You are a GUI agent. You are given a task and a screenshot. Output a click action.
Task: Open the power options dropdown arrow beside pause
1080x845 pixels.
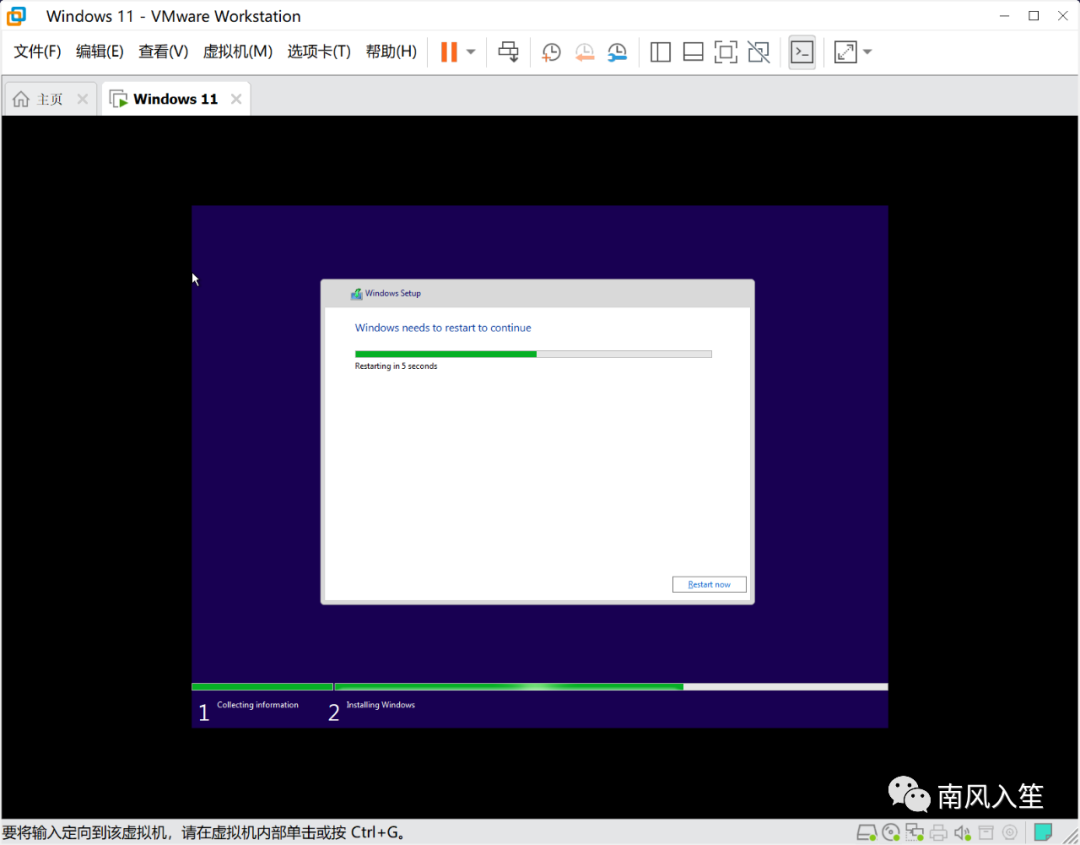point(471,52)
